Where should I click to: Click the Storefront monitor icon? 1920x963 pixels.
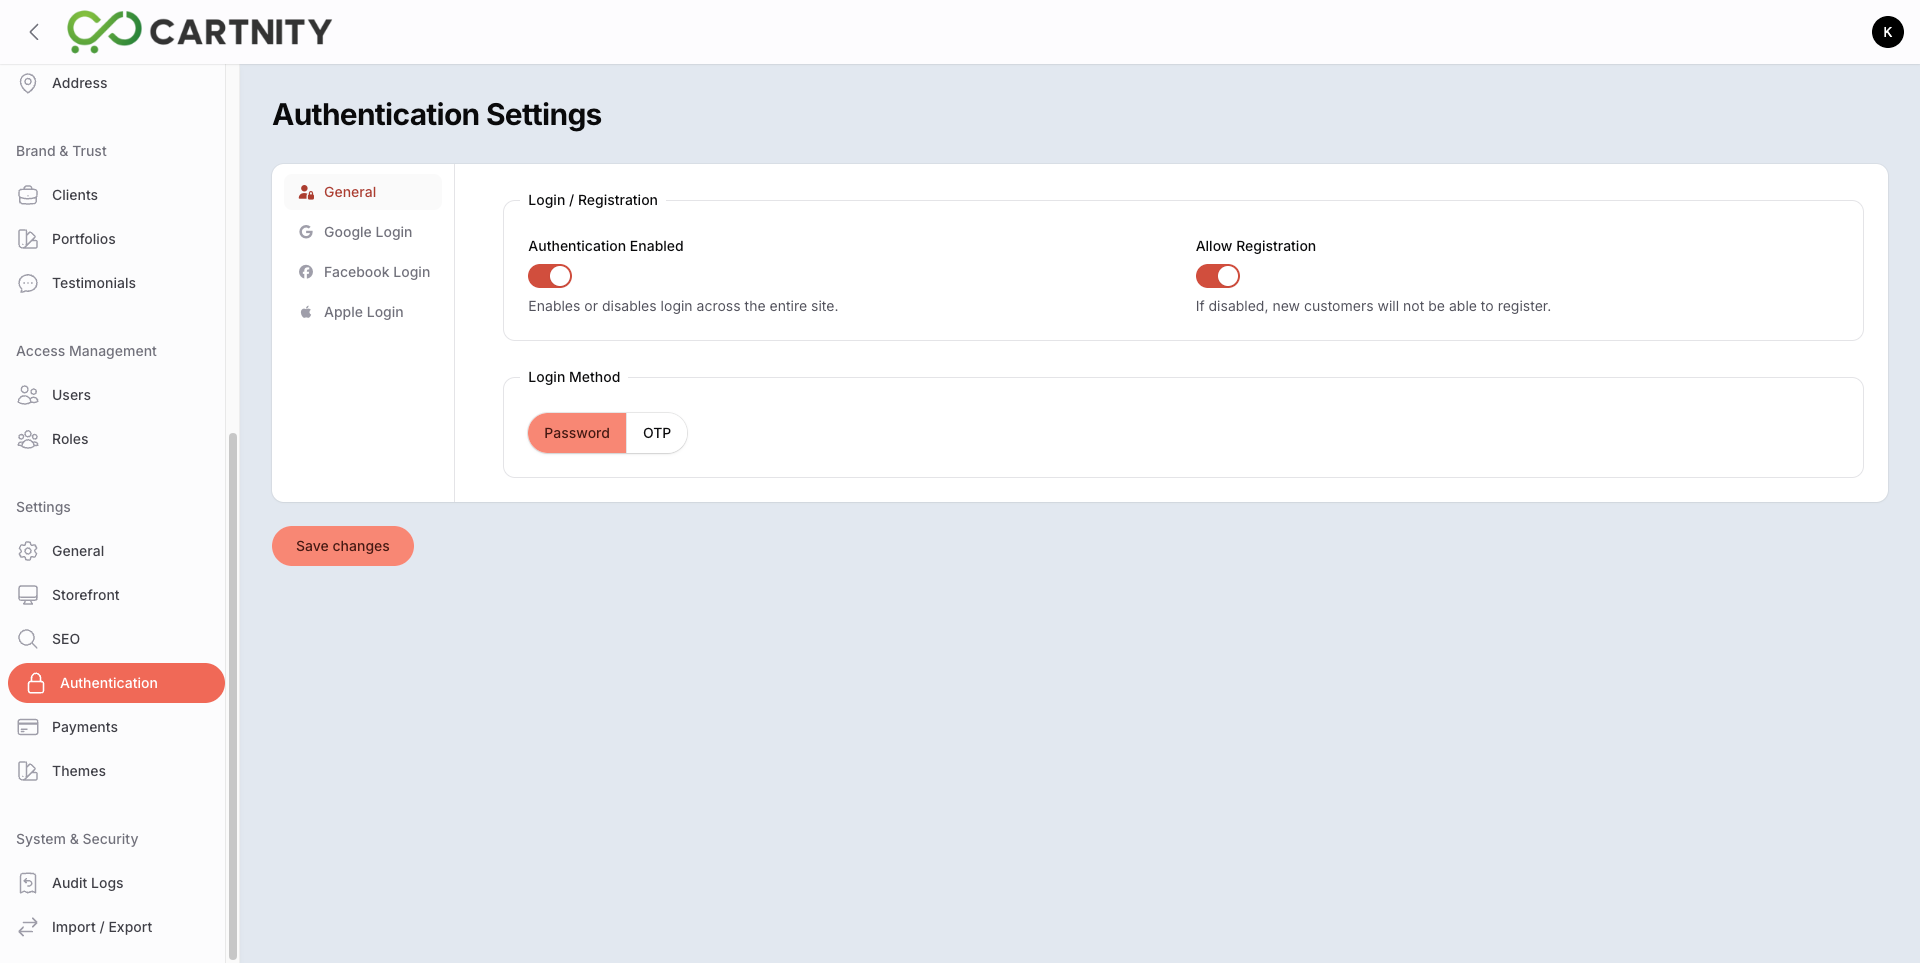28,595
